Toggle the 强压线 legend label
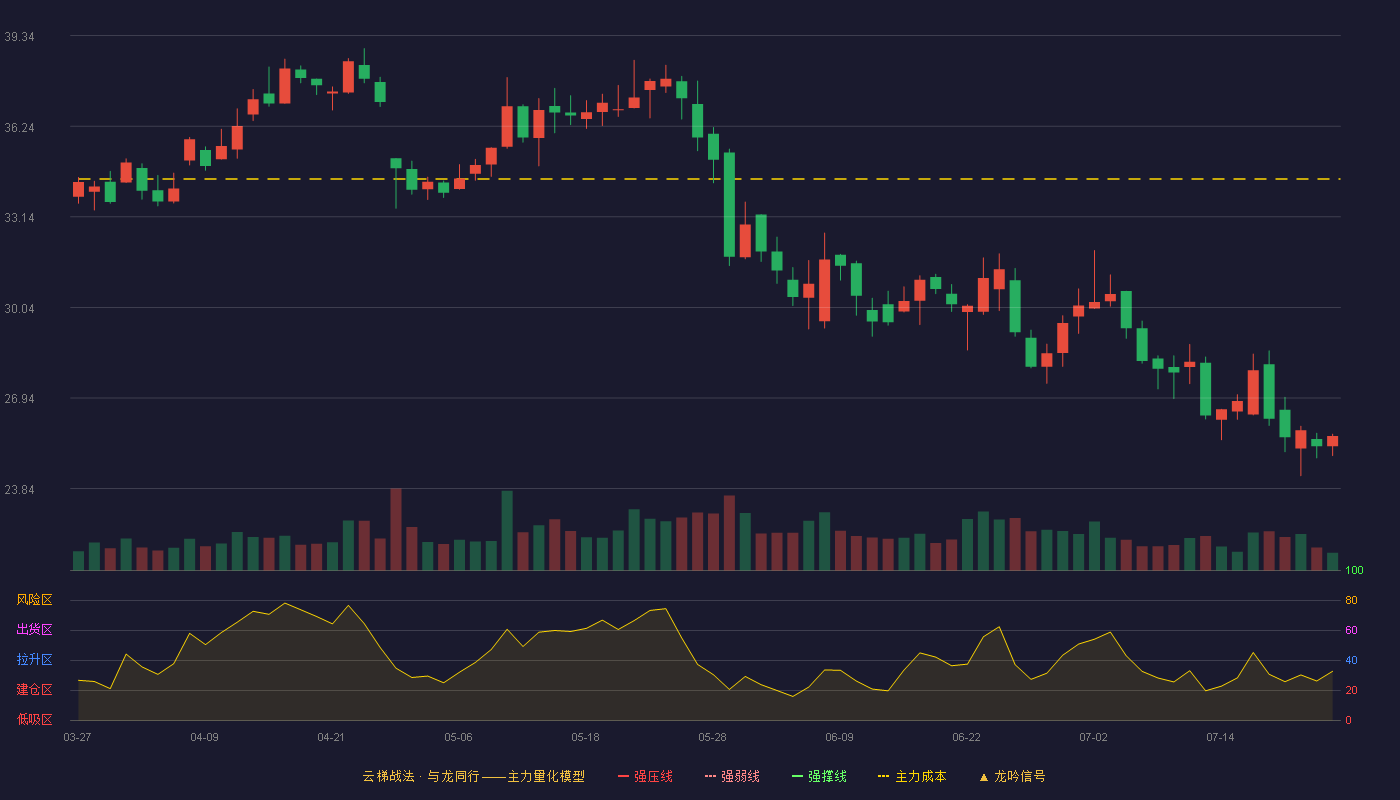 point(653,776)
